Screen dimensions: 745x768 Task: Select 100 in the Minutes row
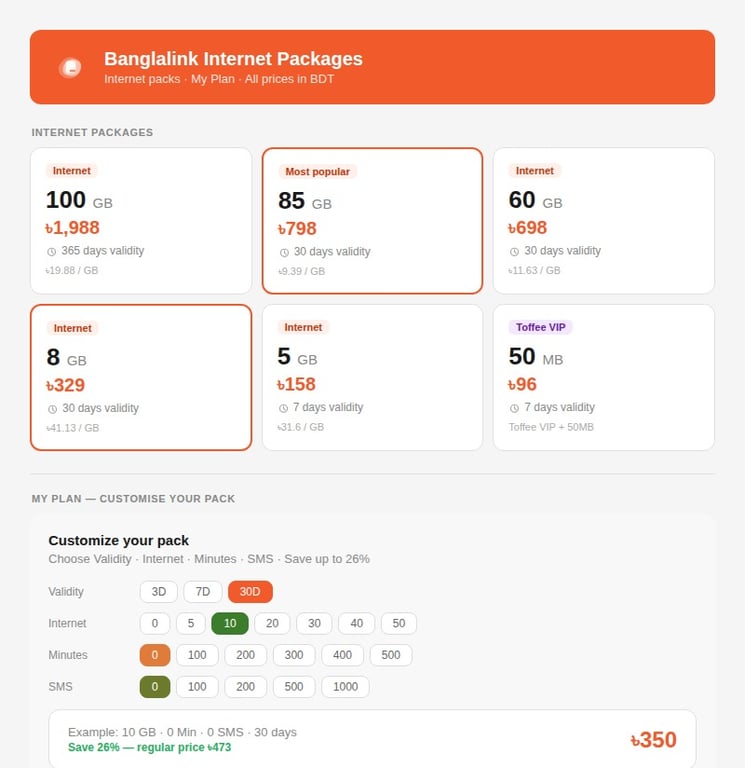(197, 655)
